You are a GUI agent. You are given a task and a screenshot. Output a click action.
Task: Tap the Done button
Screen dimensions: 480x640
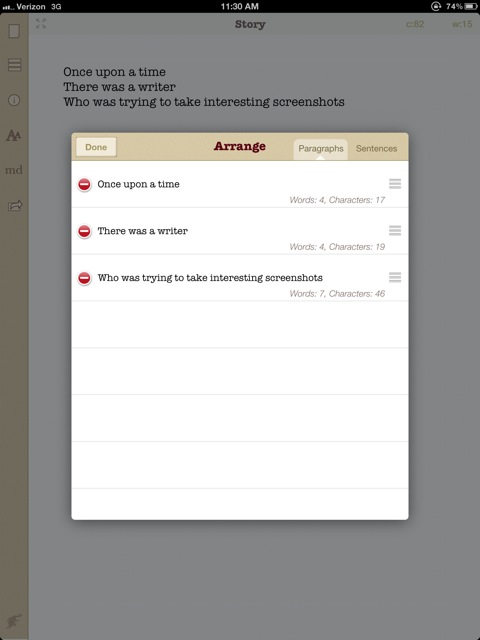click(x=96, y=147)
